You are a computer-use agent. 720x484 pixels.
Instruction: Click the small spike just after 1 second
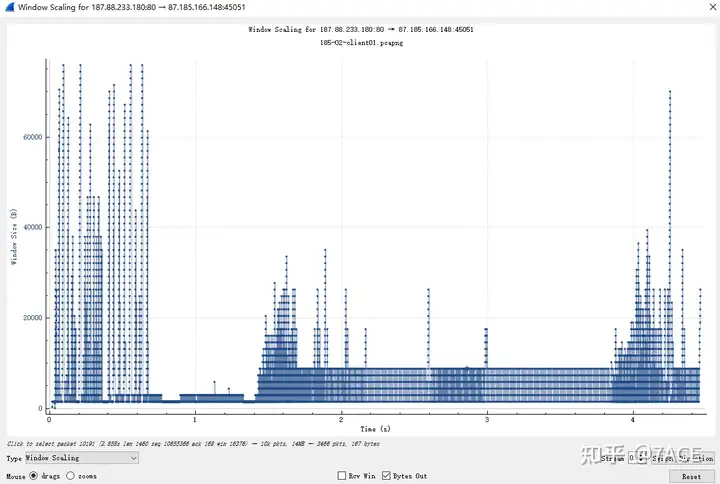click(x=214, y=388)
